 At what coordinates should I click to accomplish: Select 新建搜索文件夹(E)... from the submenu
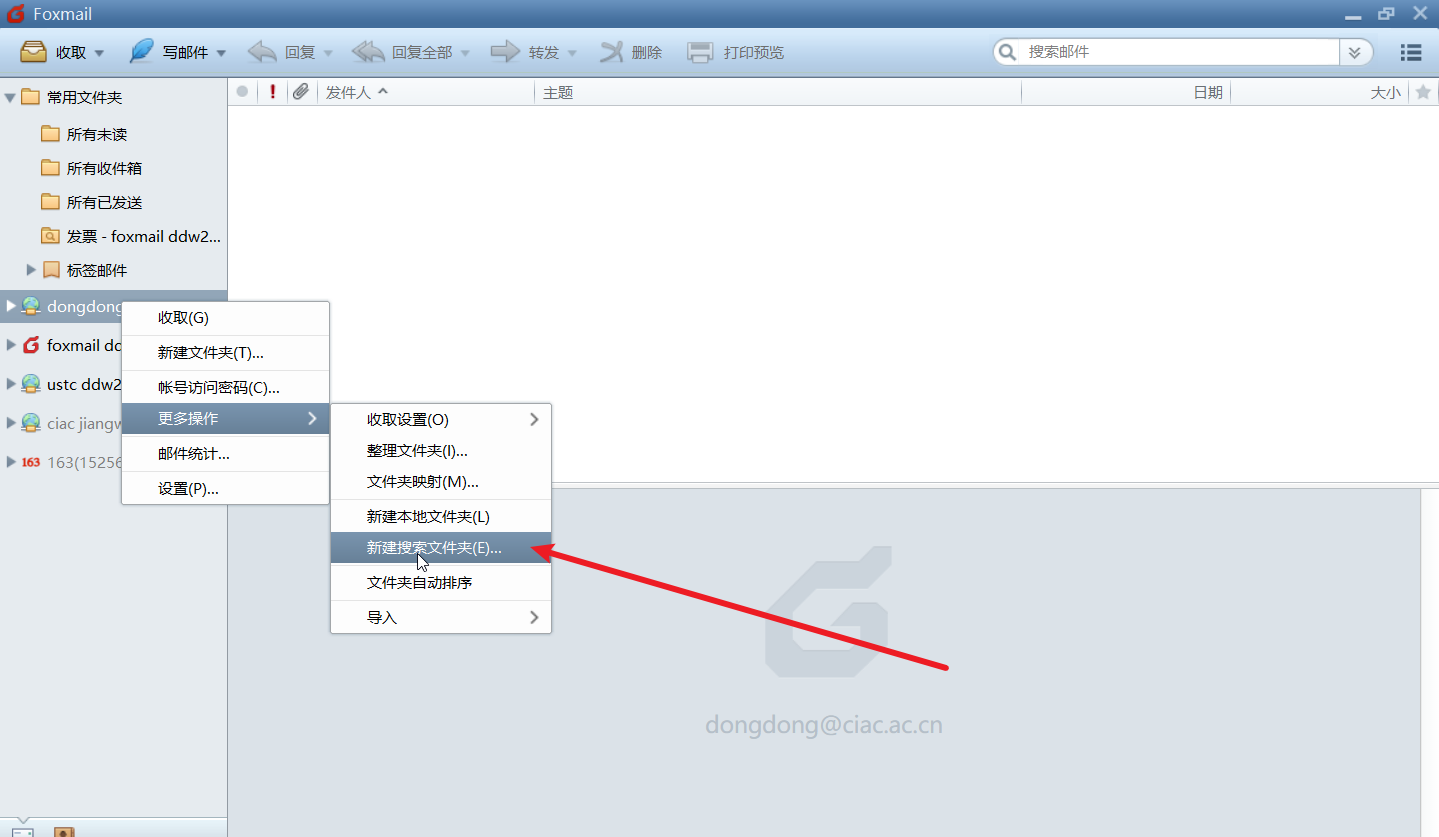(x=434, y=548)
